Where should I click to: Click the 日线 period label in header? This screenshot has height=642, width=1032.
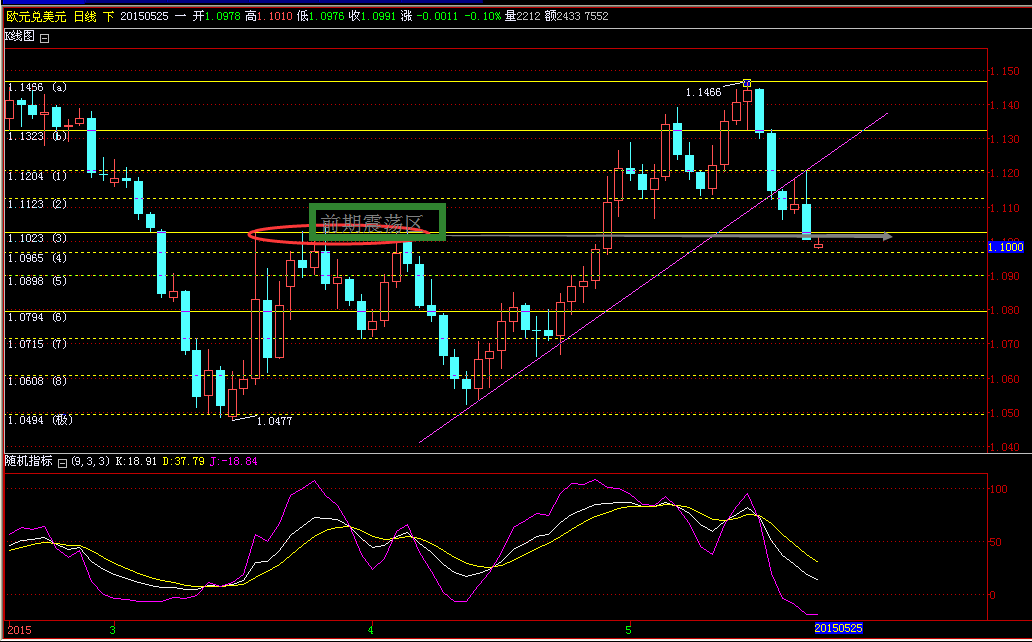[x=85, y=16]
